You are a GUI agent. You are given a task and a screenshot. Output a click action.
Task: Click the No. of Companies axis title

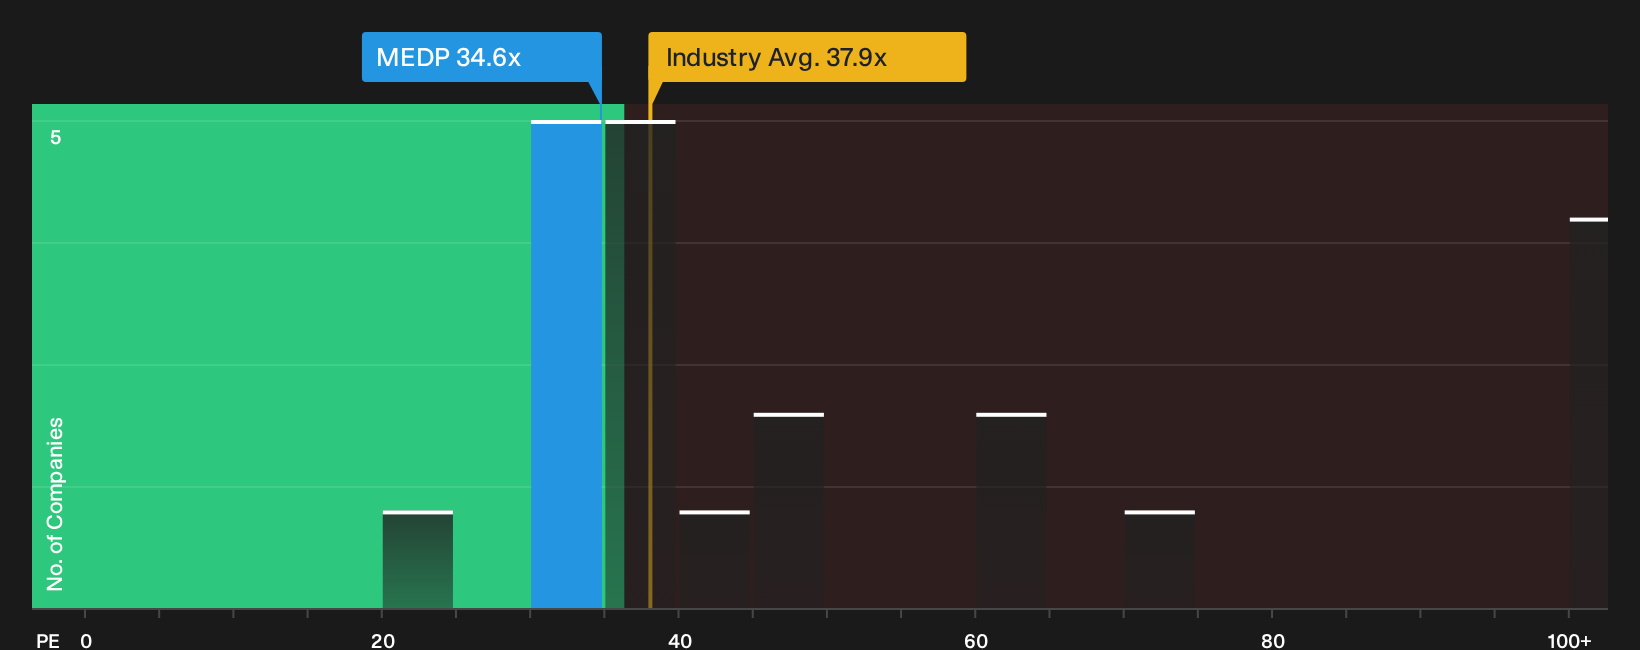pyautogui.click(x=55, y=504)
